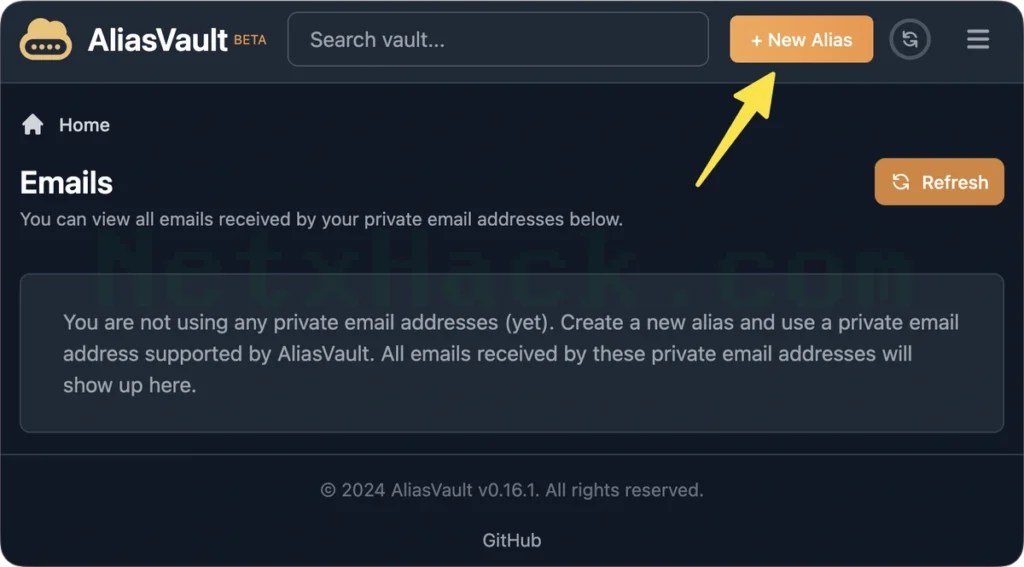Screen dimensions: 1024x567
Task: Open the GitHub link in the footer
Action: (511, 540)
